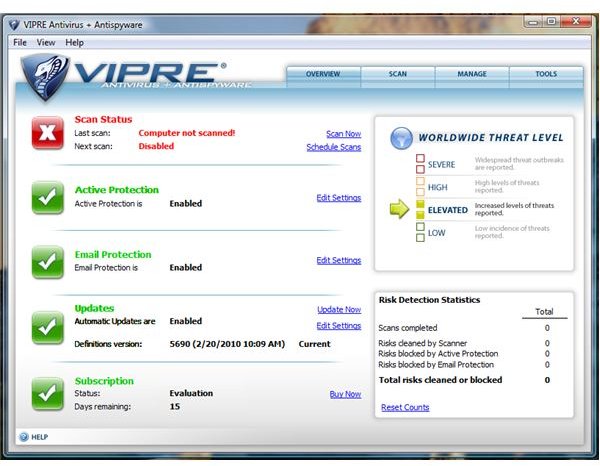This screenshot has height=466, width=600.
Task: Click the 'Current' definitions status text
Action: pyautogui.click(x=314, y=344)
